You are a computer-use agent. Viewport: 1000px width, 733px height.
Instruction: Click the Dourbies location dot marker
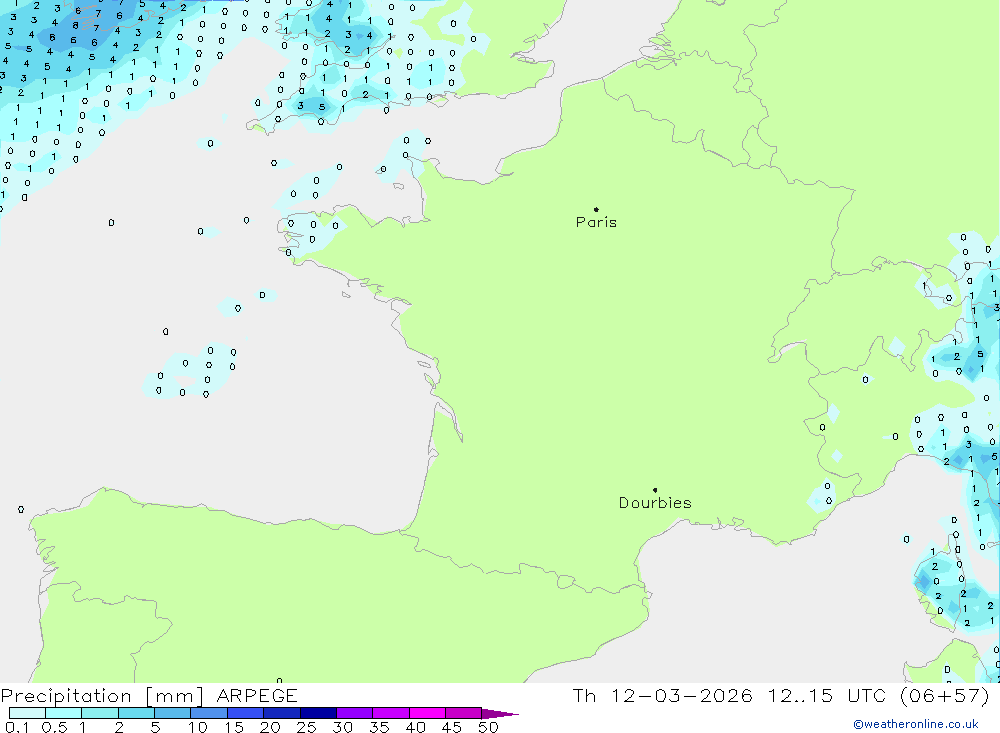(x=655, y=490)
